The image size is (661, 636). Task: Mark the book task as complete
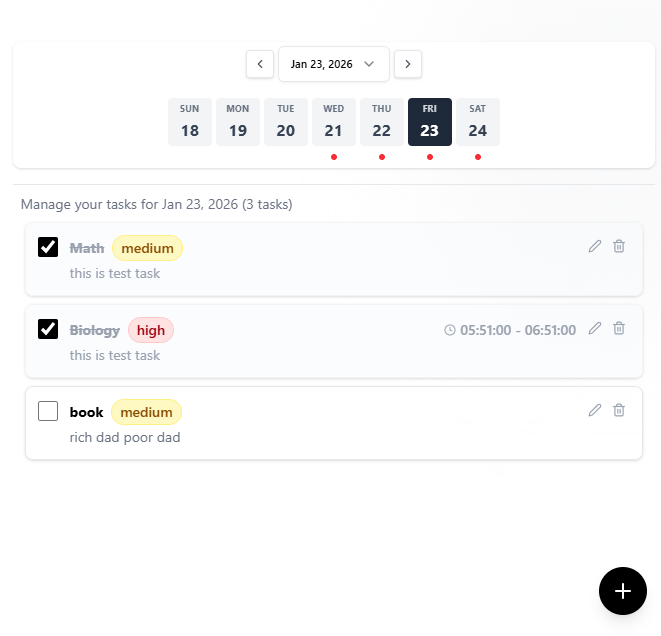pyautogui.click(x=48, y=411)
